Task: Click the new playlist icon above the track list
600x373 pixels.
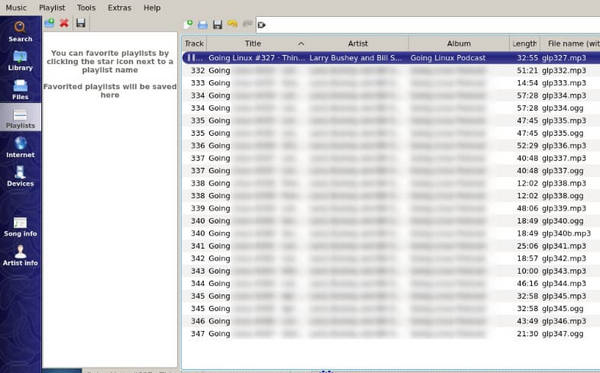Action: coord(188,25)
